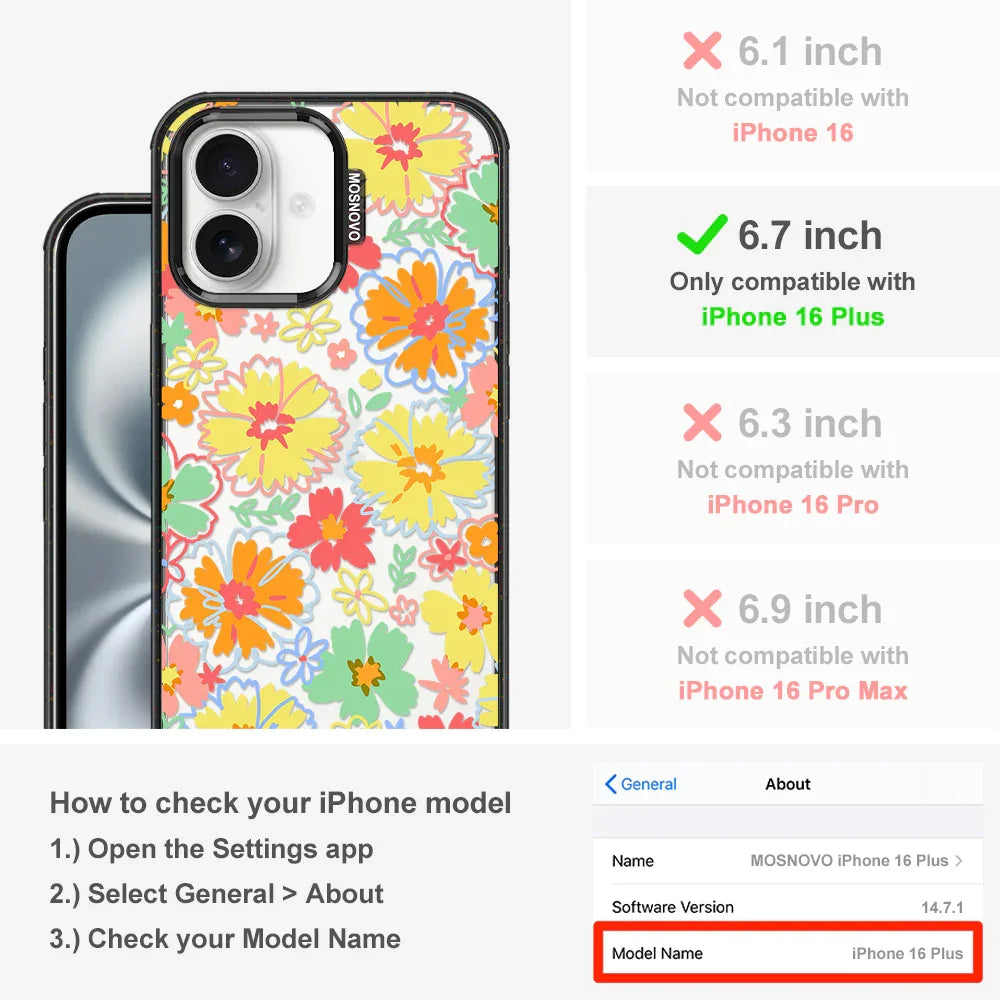Click the pink iPhone 16 Pro Max text
This screenshot has height=1000, width=1000.
click(x=793, y=691)
